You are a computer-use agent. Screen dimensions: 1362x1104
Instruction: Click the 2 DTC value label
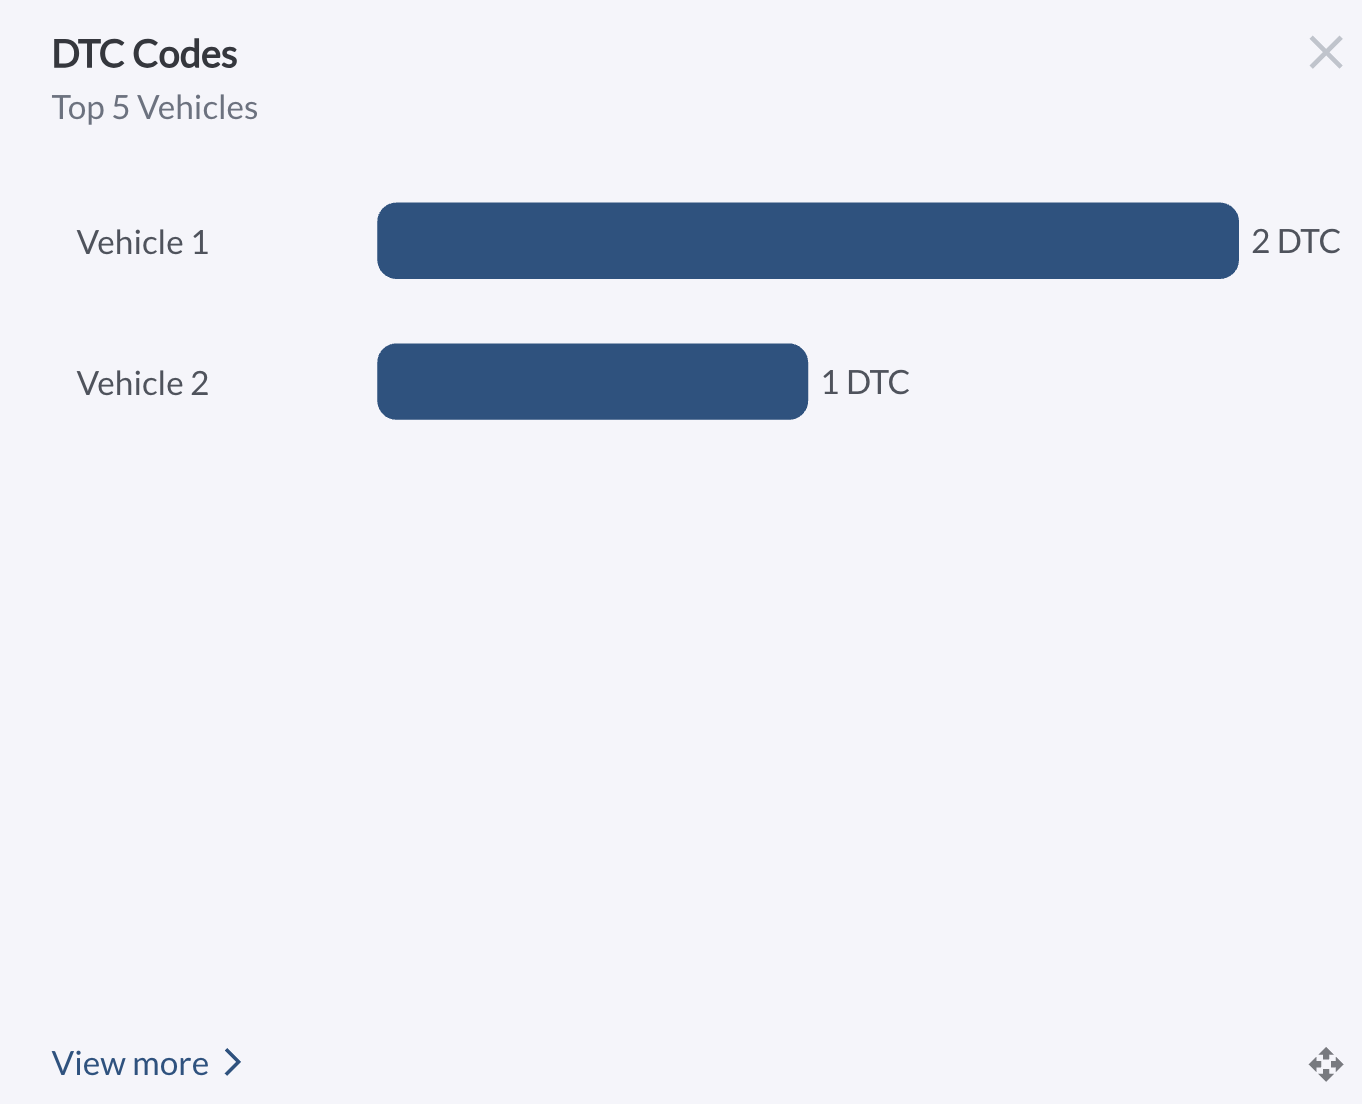pyautogui.click(x=1295, y=242)
